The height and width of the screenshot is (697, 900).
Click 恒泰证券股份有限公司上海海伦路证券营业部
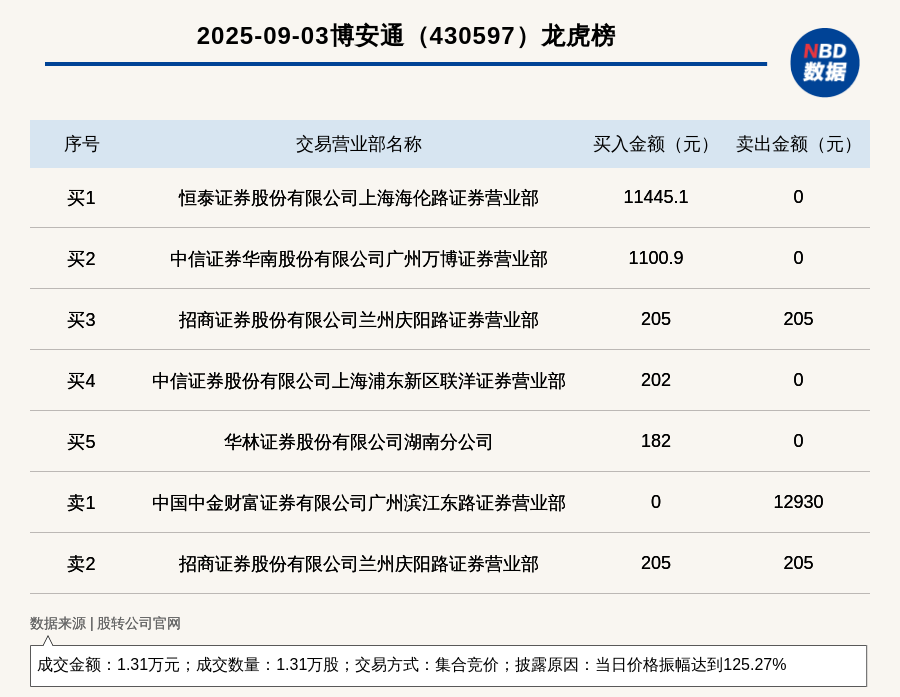[359, 198]
